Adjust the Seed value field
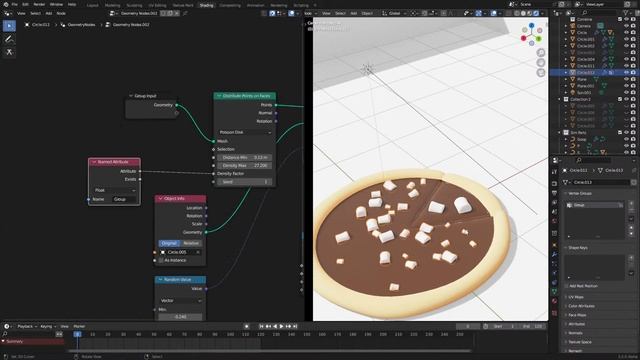Screen dimensions: 640x360 pos(244,182)
